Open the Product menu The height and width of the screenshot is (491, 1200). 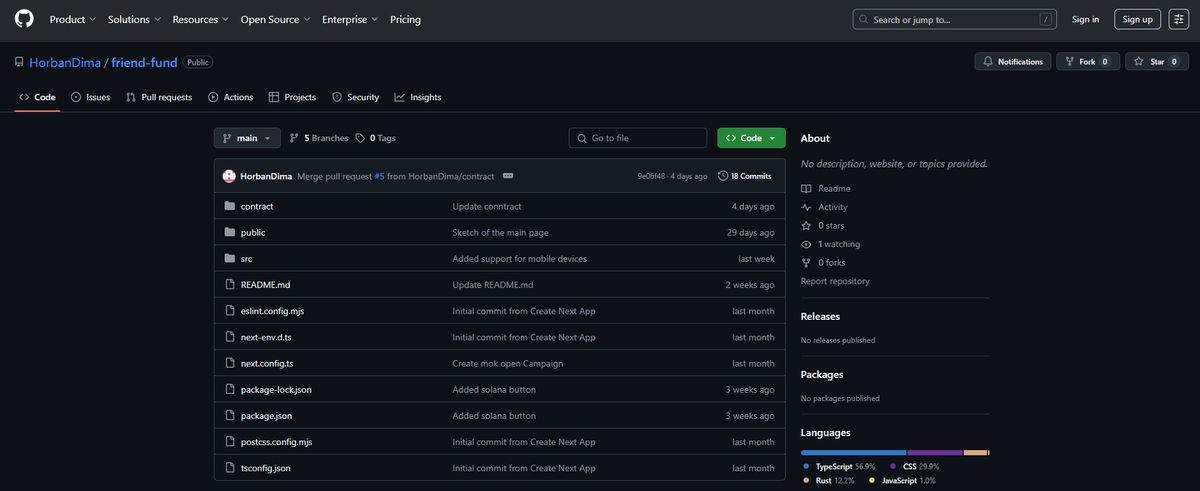[x=73, y=19]
